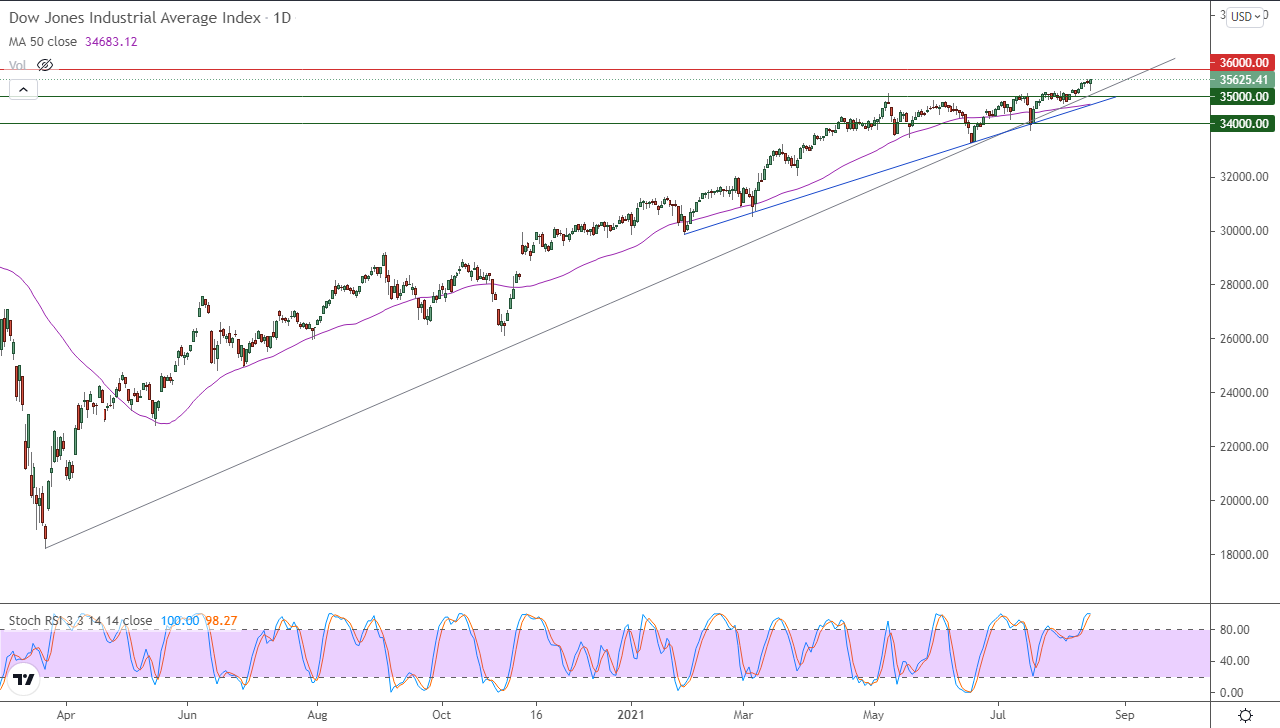The width and height of the screenshot is (1280, 728).
Task: Click the green 35000.00 price label
Action: 1241,97
